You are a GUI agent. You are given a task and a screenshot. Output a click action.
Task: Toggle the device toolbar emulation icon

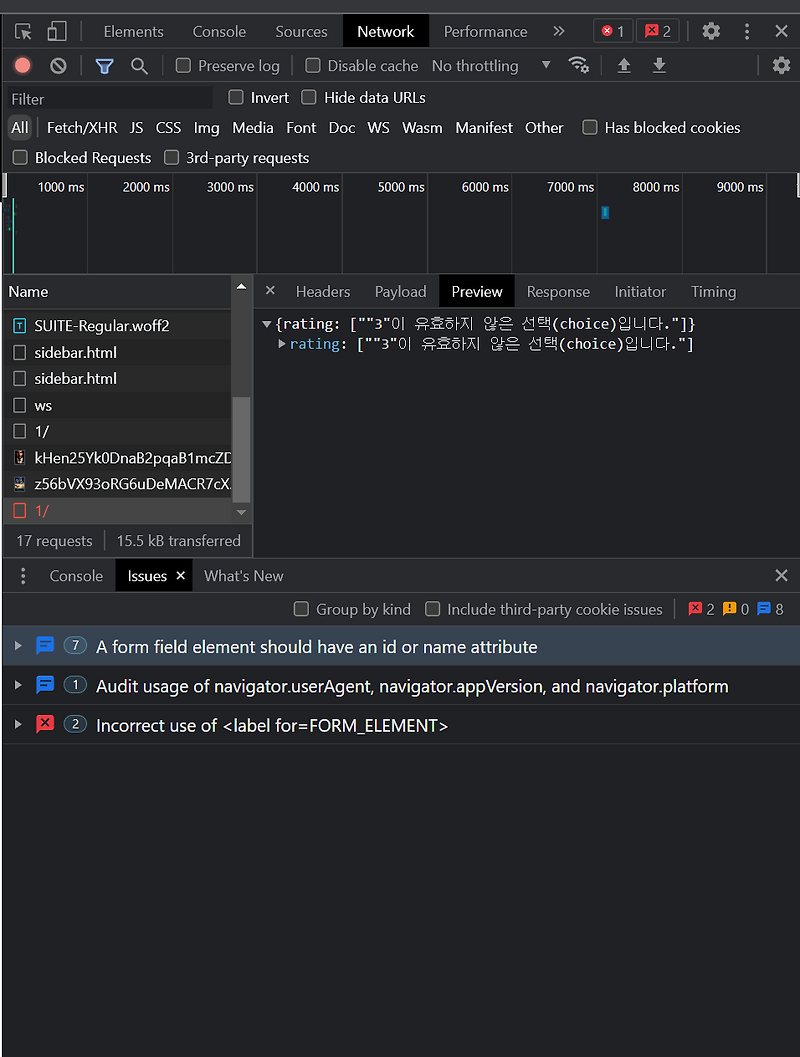click(56, 31)
